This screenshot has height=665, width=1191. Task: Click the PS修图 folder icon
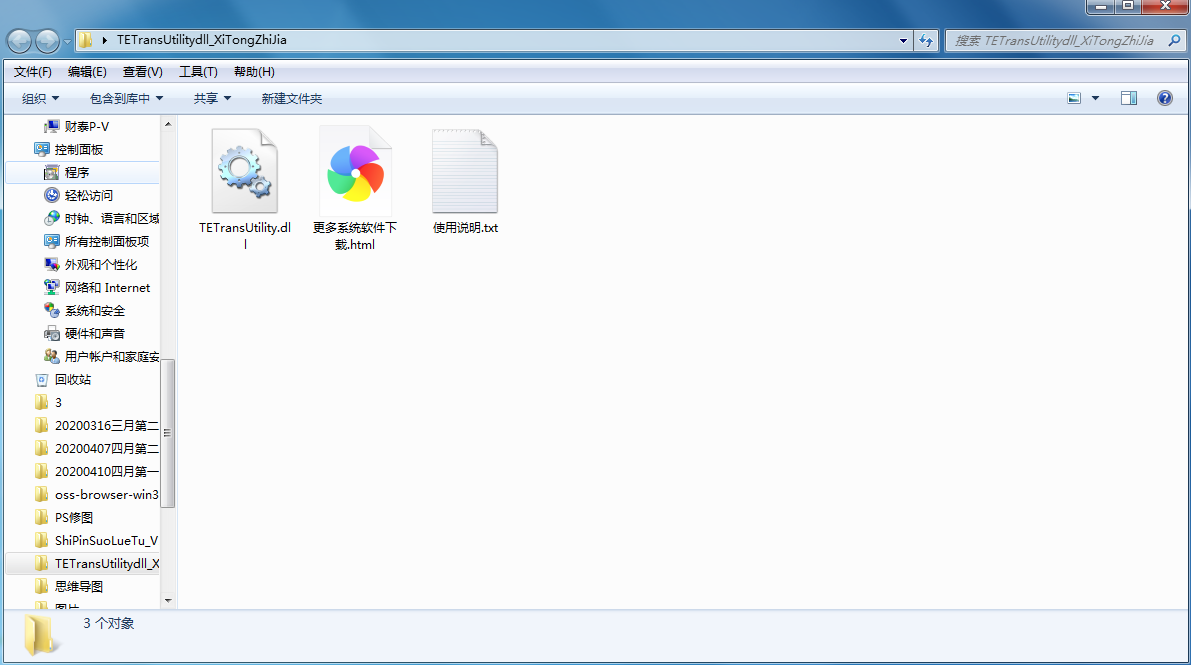(42, 518)
